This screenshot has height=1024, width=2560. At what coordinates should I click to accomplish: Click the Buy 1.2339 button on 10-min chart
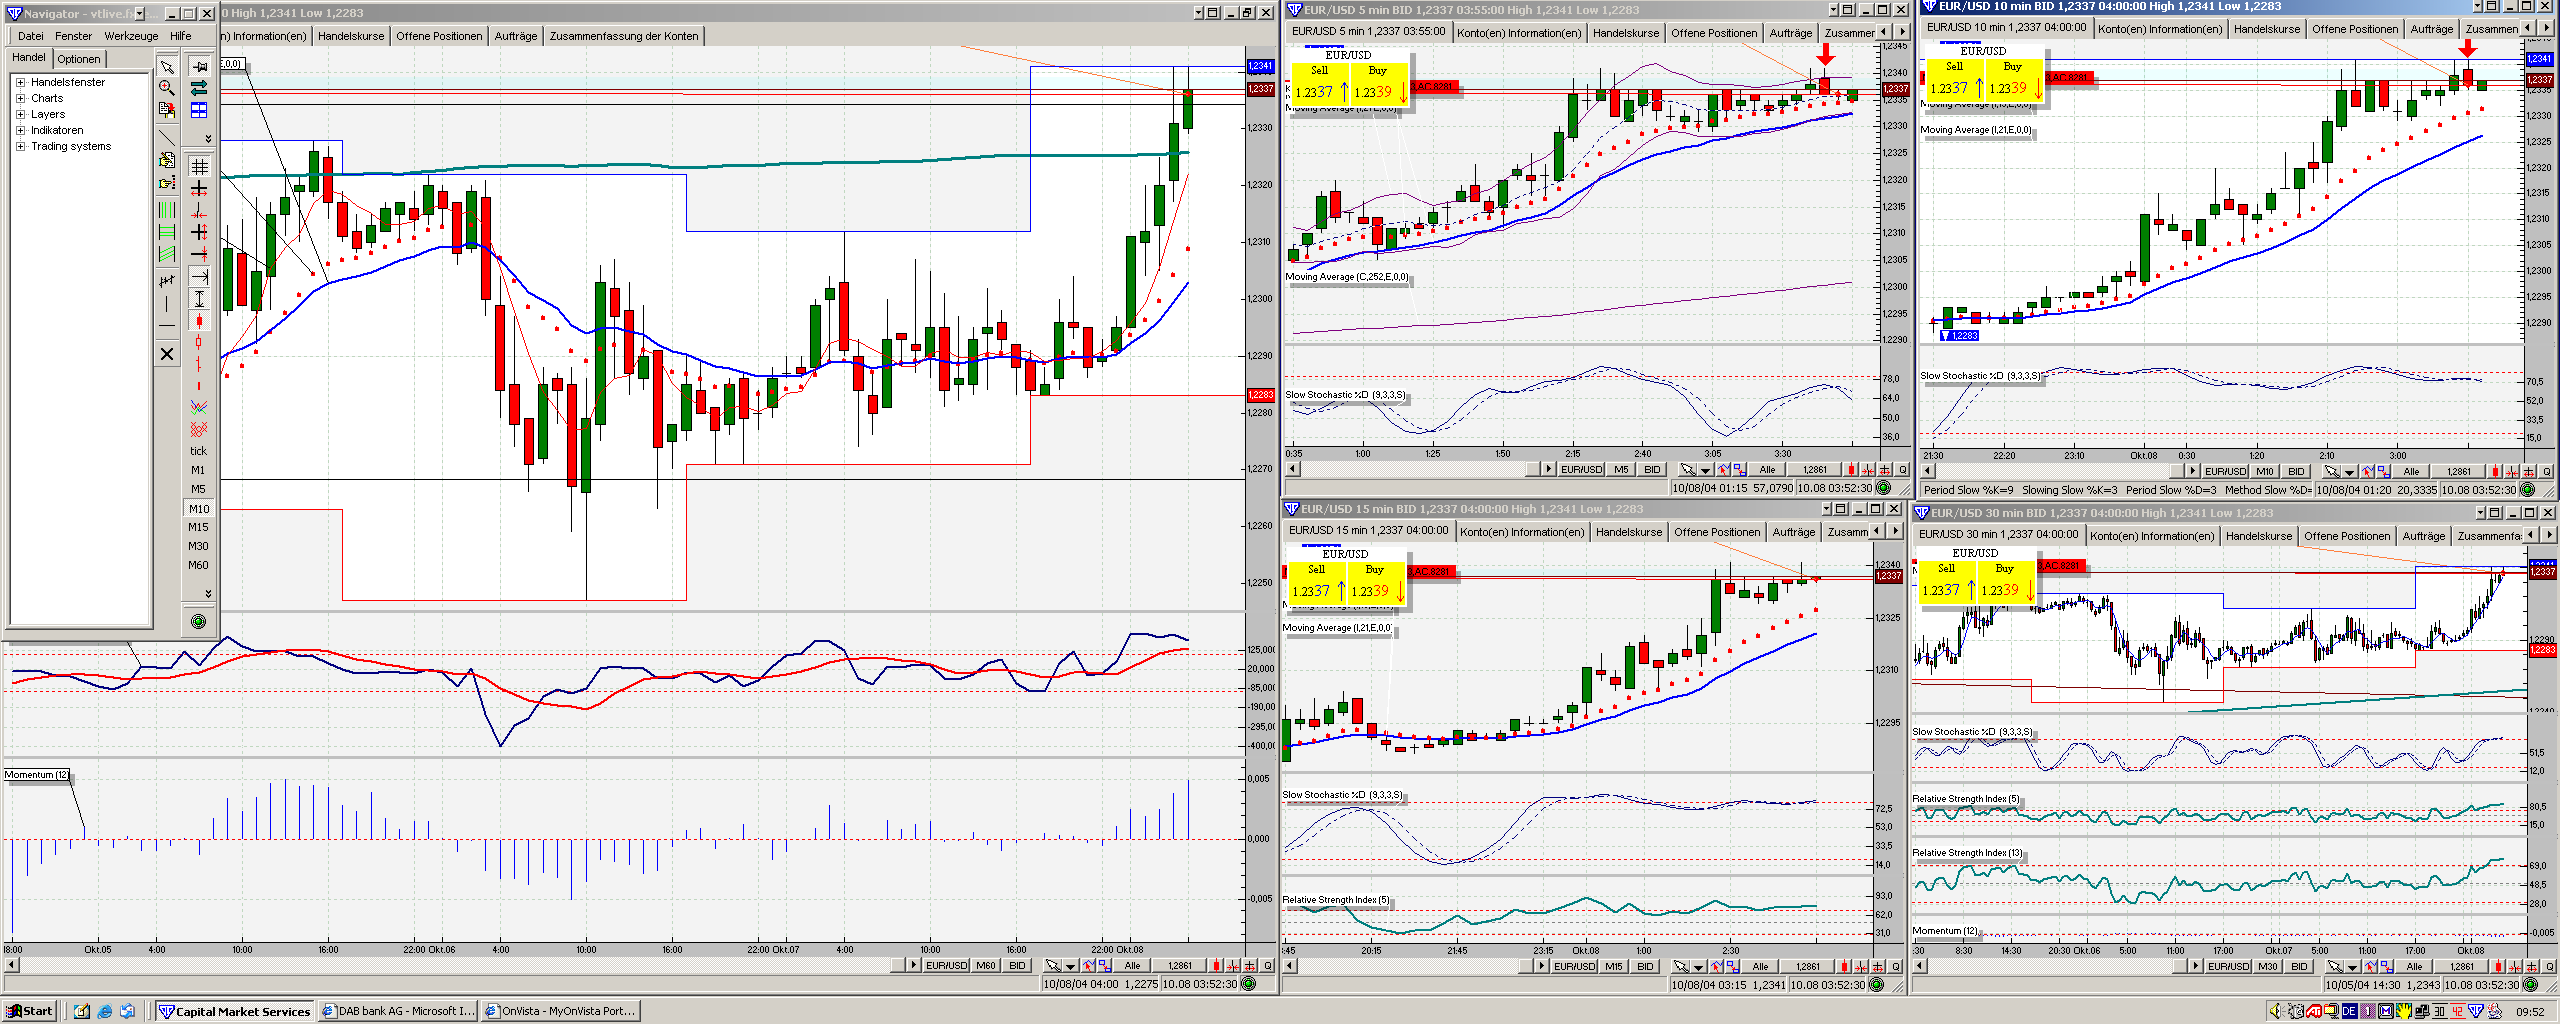pyautogui.click(x=2012, y=80)
